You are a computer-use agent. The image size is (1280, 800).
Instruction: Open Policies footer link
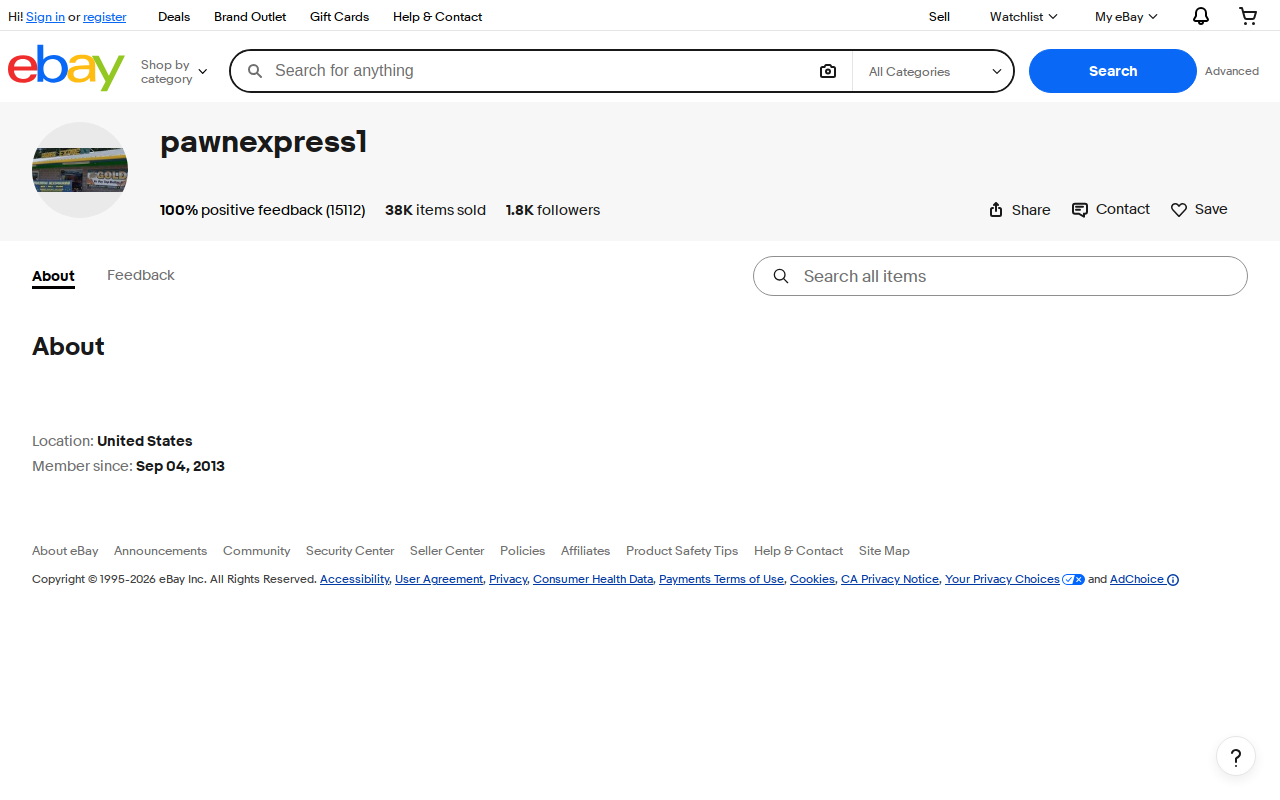pos(522,551)
